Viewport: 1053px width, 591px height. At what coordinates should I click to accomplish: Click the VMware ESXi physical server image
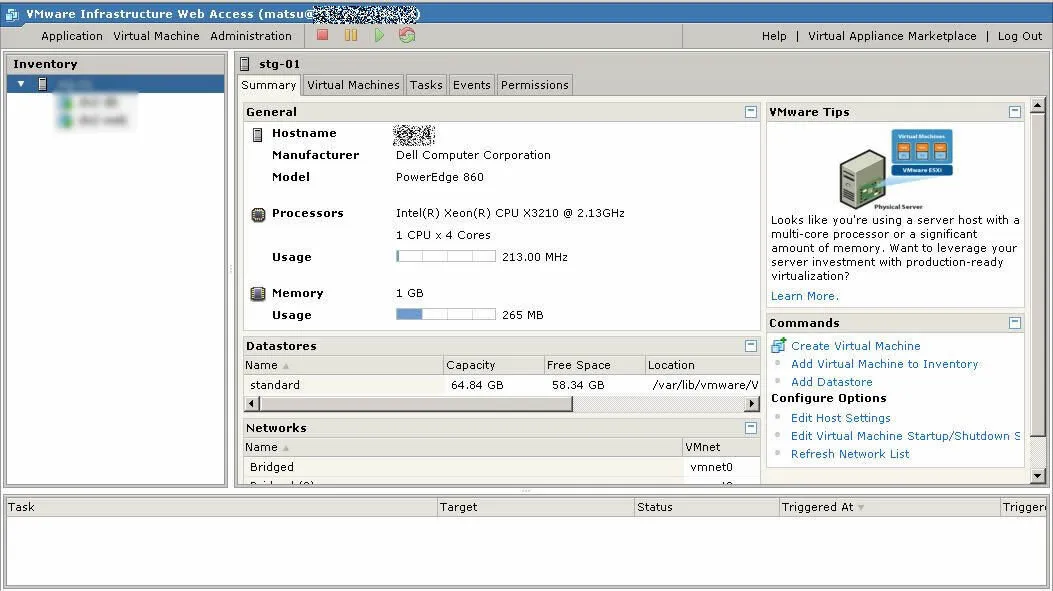point(895,168)
